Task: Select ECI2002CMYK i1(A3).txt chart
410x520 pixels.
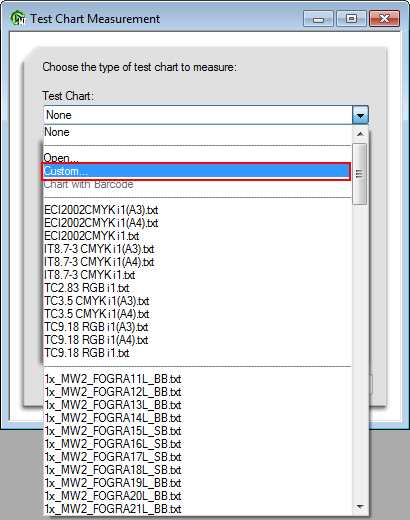Action: point(197,210)
